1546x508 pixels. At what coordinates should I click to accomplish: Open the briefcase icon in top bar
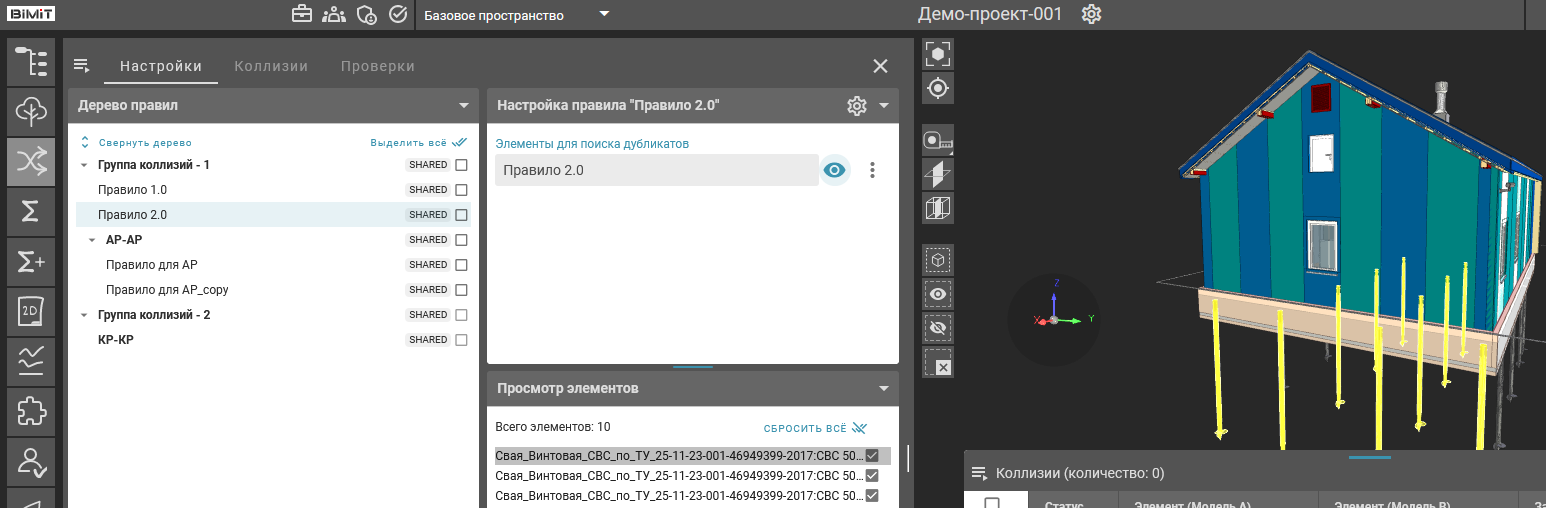[x=301, y=14]
